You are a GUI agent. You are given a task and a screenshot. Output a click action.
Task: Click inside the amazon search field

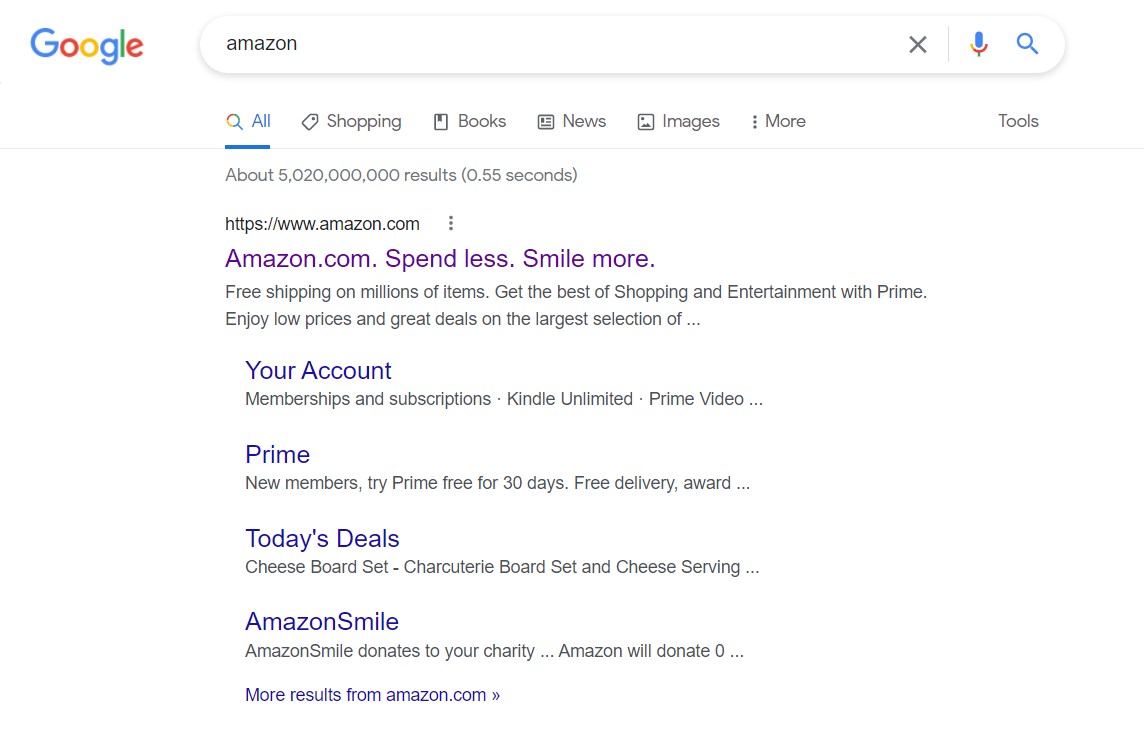554,44
